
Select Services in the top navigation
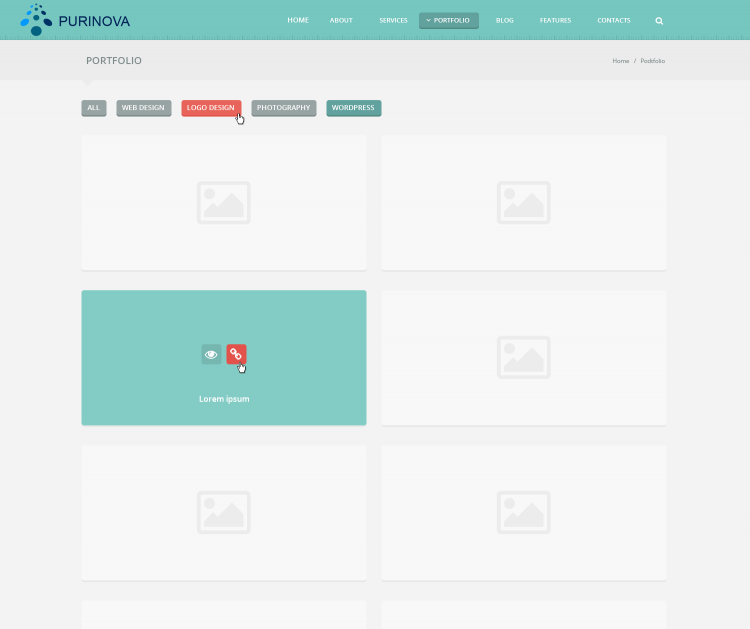[393, 20]
